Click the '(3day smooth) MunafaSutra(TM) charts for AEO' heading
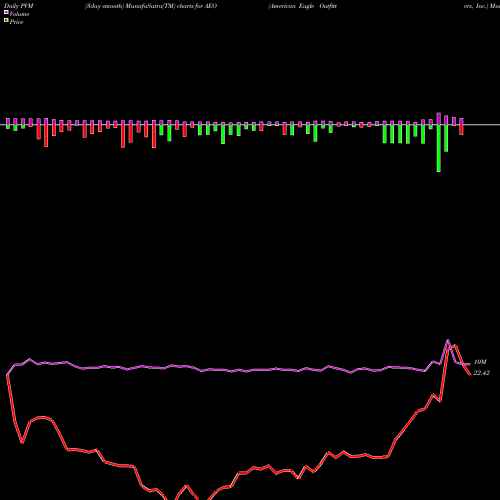The height and width of the screenshot is (500, 500). 151,6
